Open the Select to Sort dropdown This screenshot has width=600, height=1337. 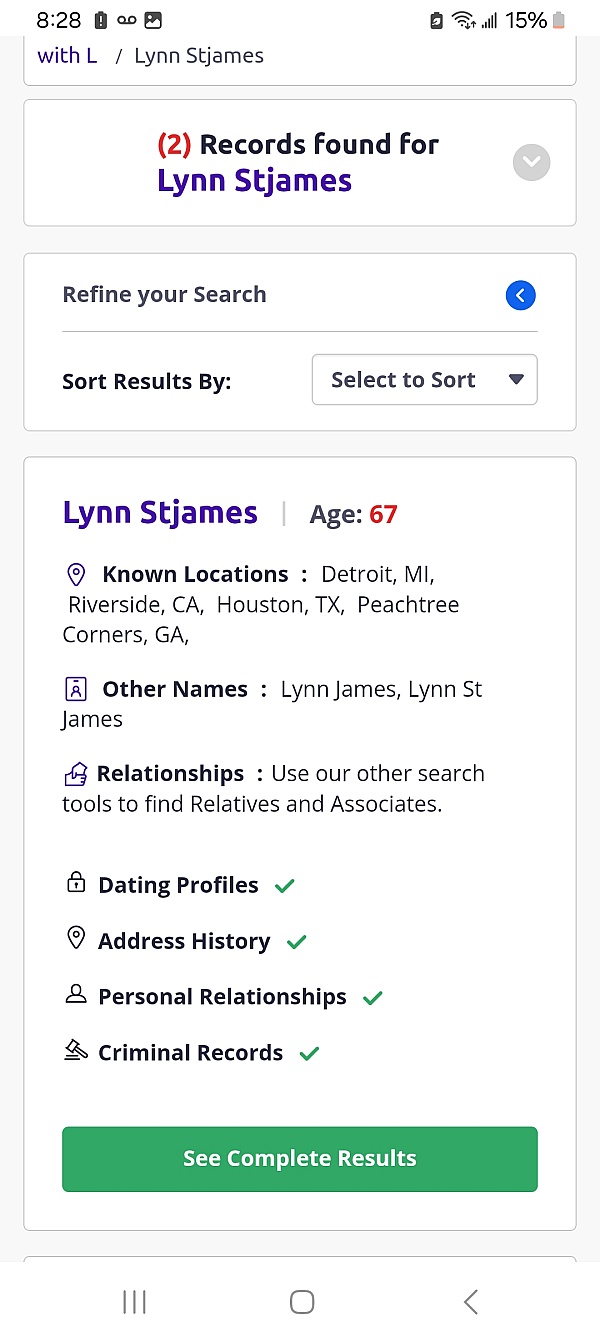pyautogui.click(x=425, y=380)
